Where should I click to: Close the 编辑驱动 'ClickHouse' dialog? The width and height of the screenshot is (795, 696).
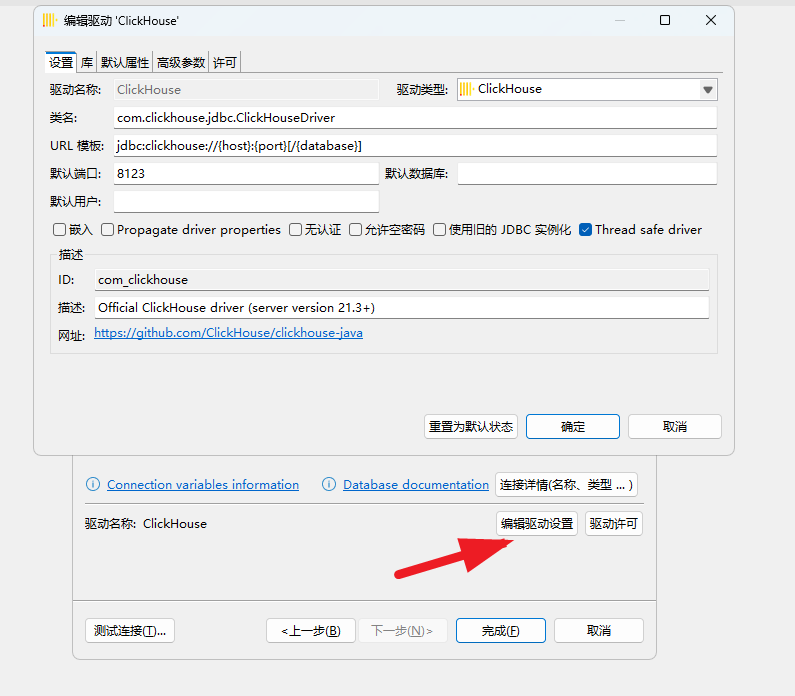pyautogui.click(x=711, y=20)
